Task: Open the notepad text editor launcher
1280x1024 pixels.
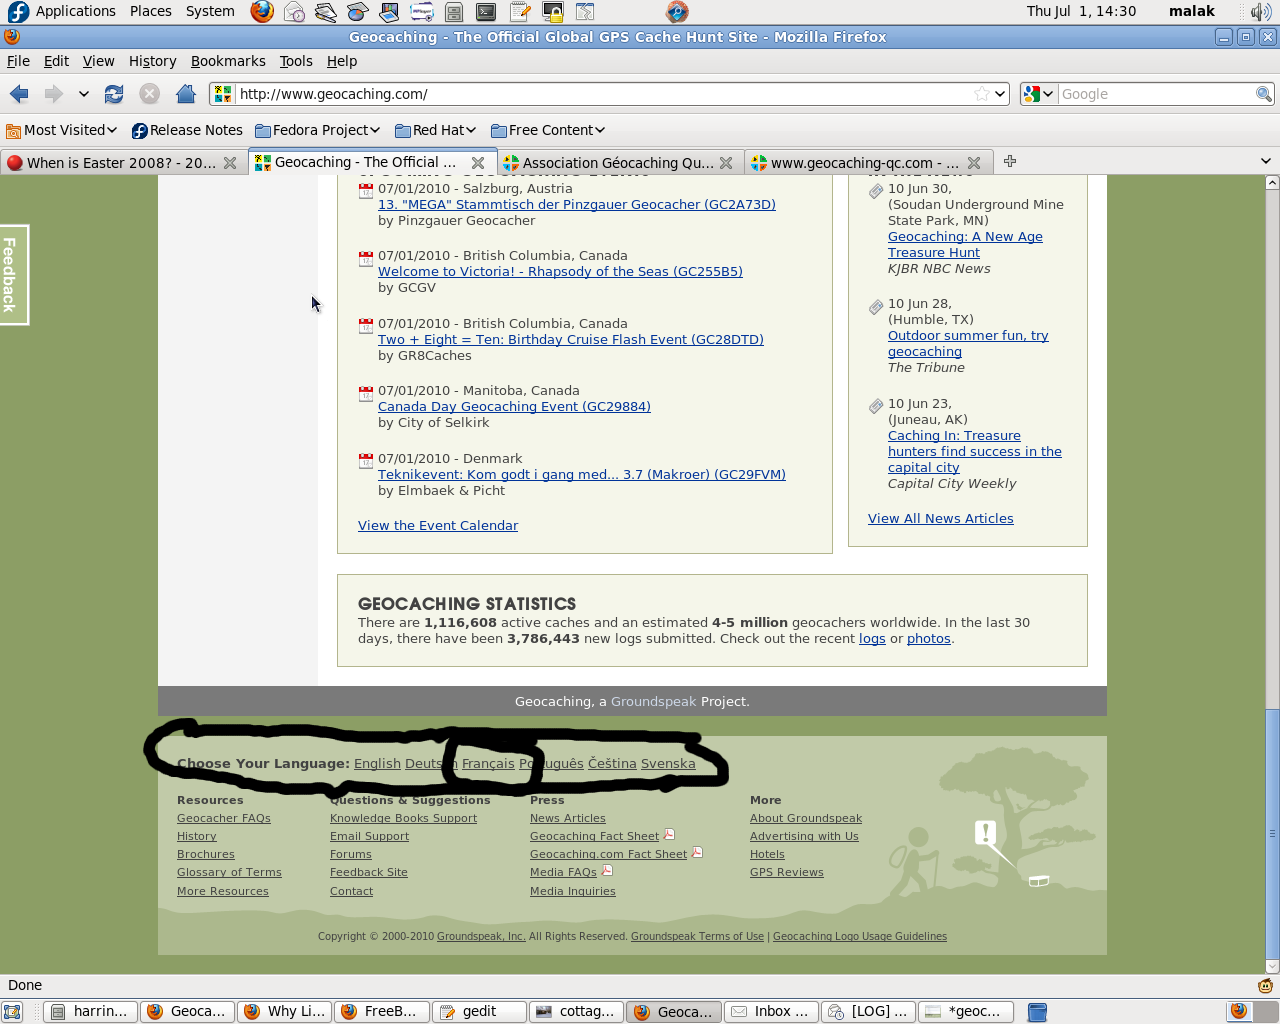Action: pyautogui.click(x=520, y=12)
